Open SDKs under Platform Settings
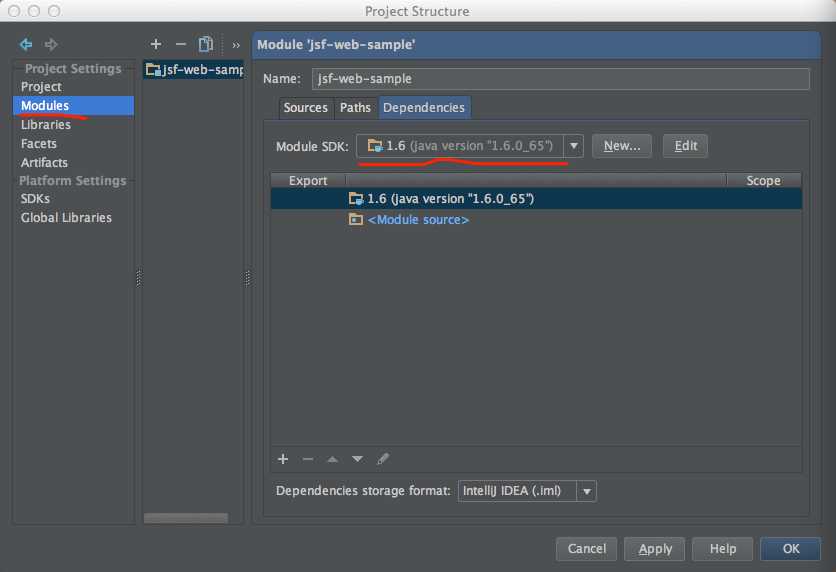836x572 pixels. (x=35, y=199)
